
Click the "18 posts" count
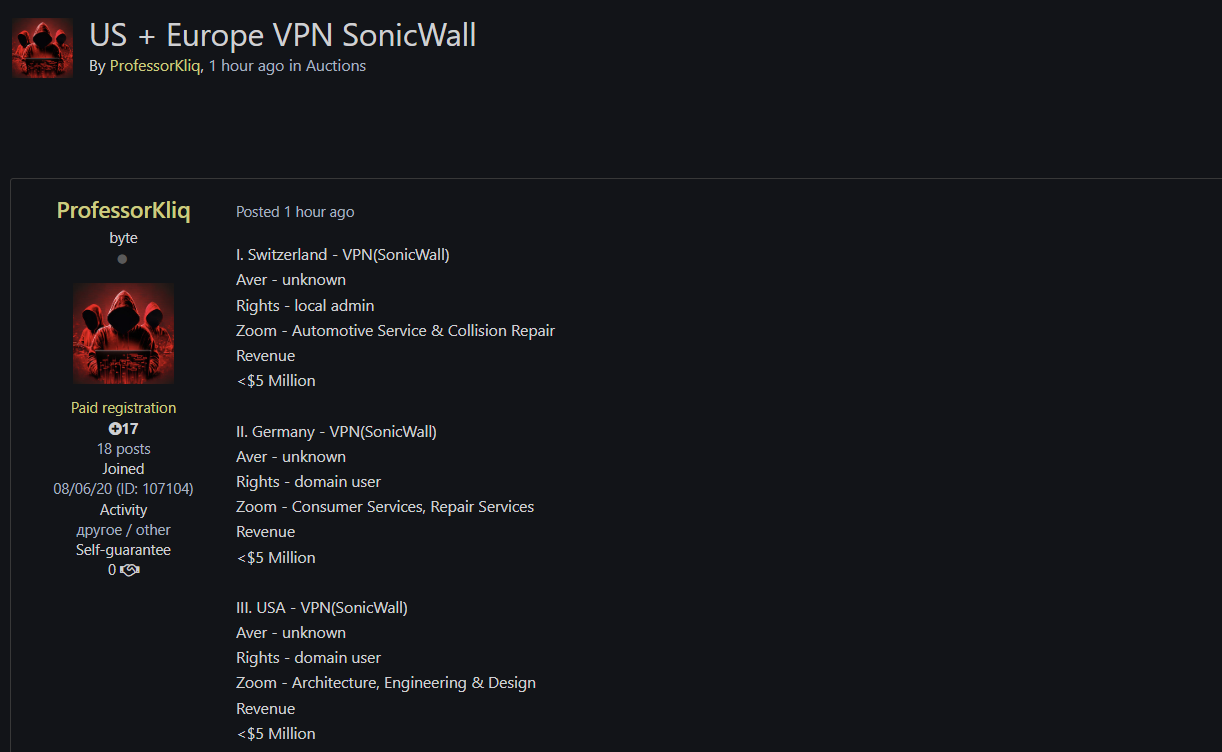(x=123, y=449)
